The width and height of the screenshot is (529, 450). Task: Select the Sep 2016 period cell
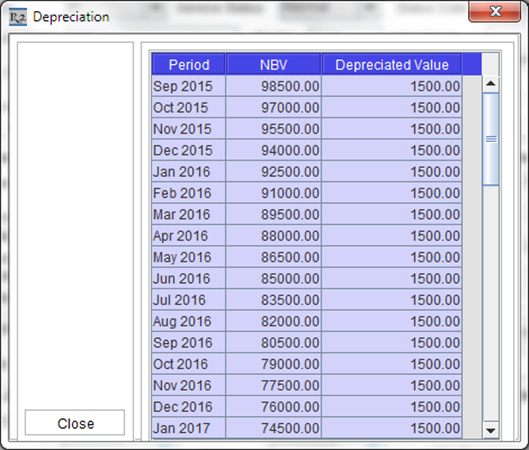coord(189,343)
